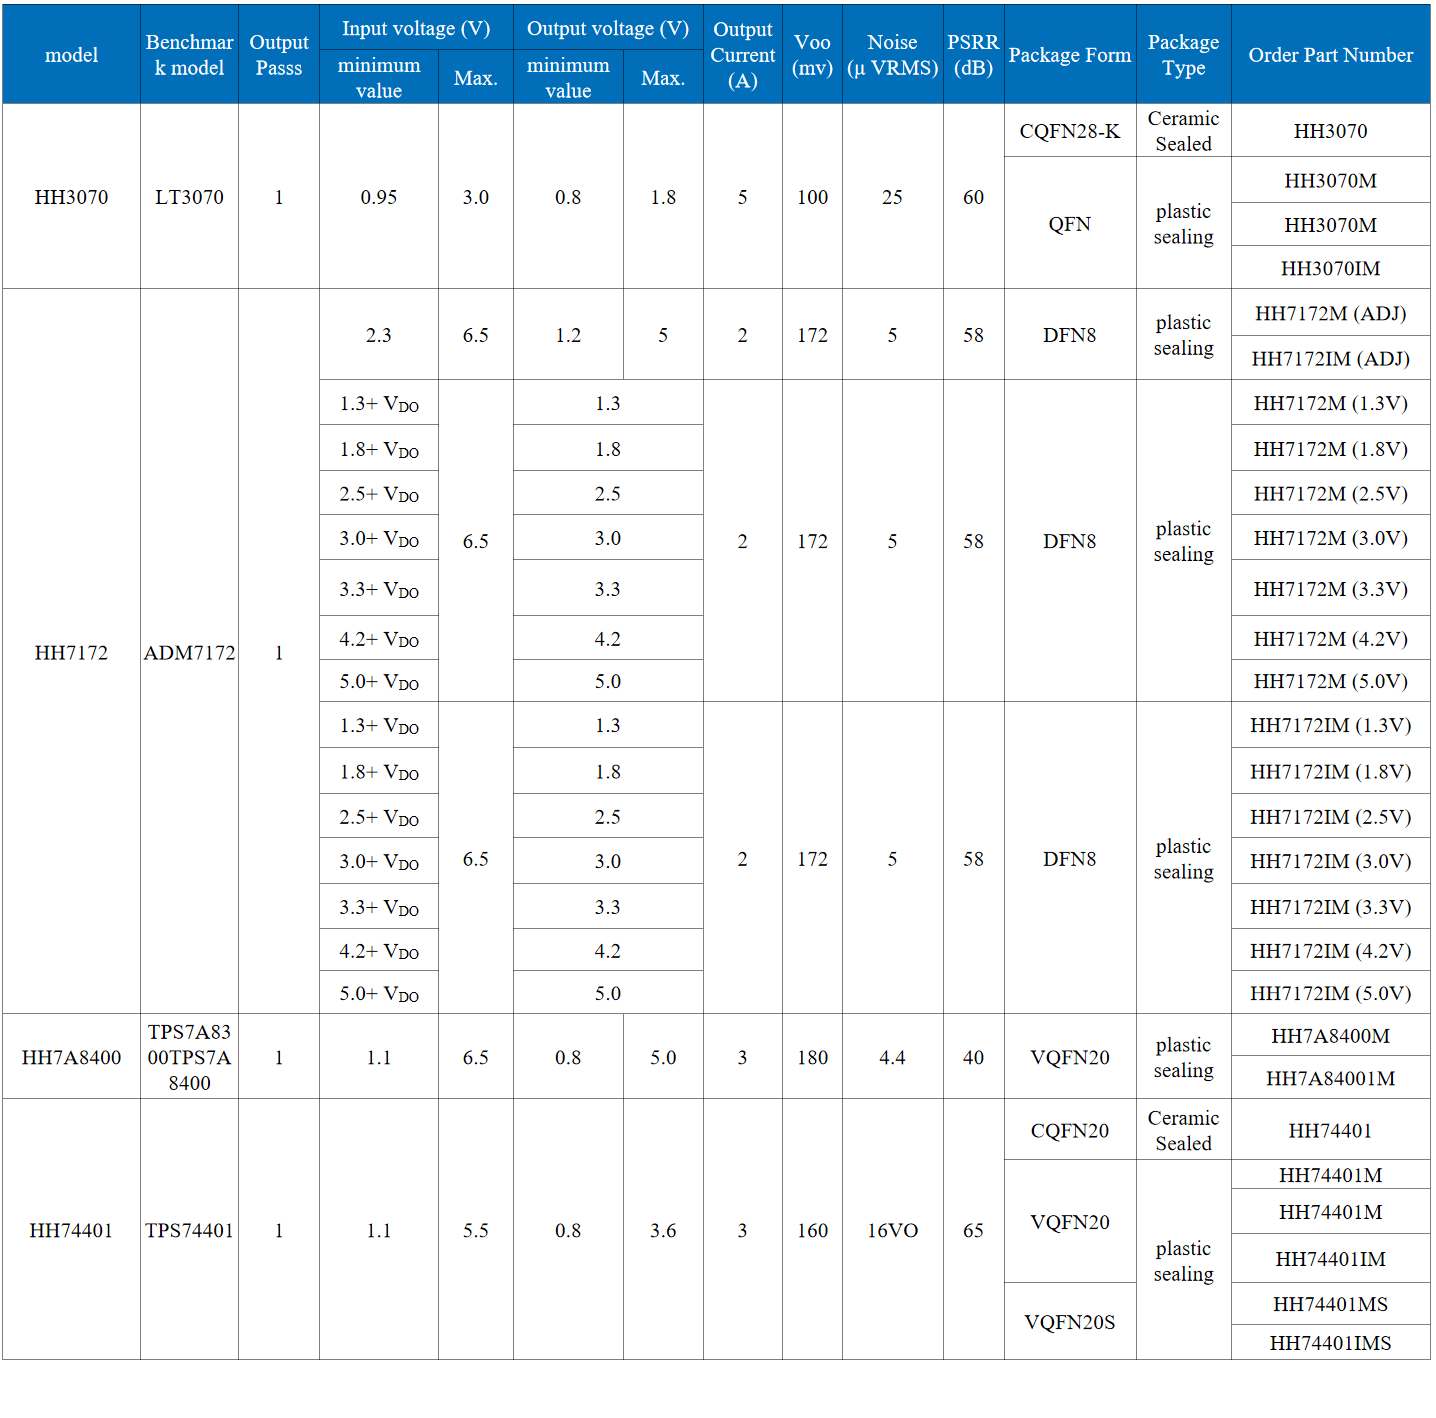Select the 16VO noise value cell
Image resolution: width=1436 pixels, height=1418 pixels.
click(x=892, y=1230)
